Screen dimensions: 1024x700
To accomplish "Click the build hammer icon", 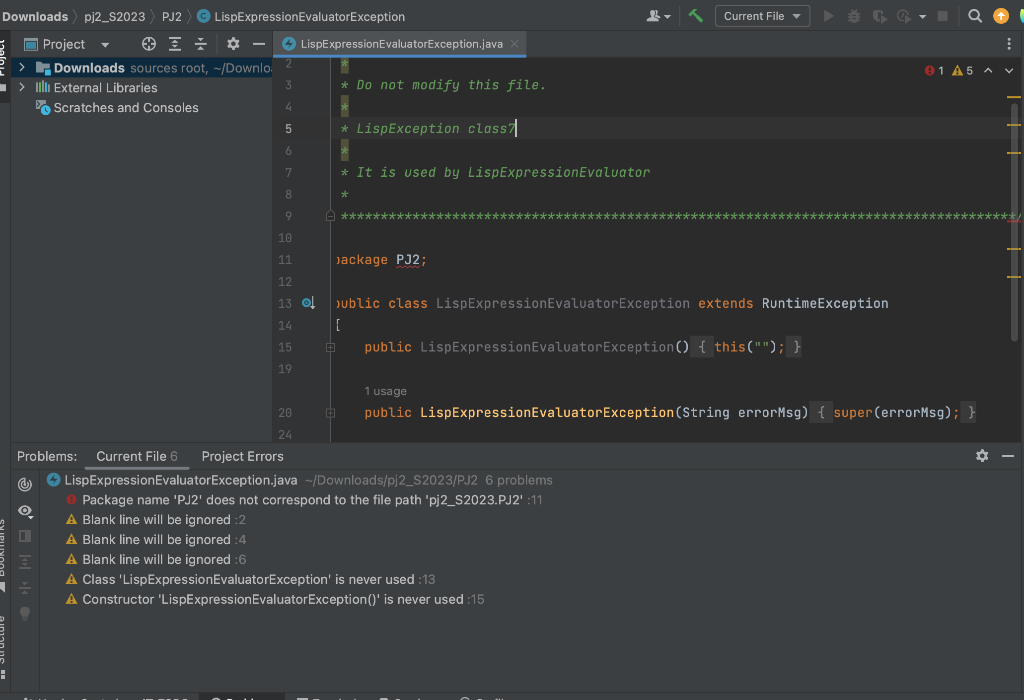I will [695, 15].
